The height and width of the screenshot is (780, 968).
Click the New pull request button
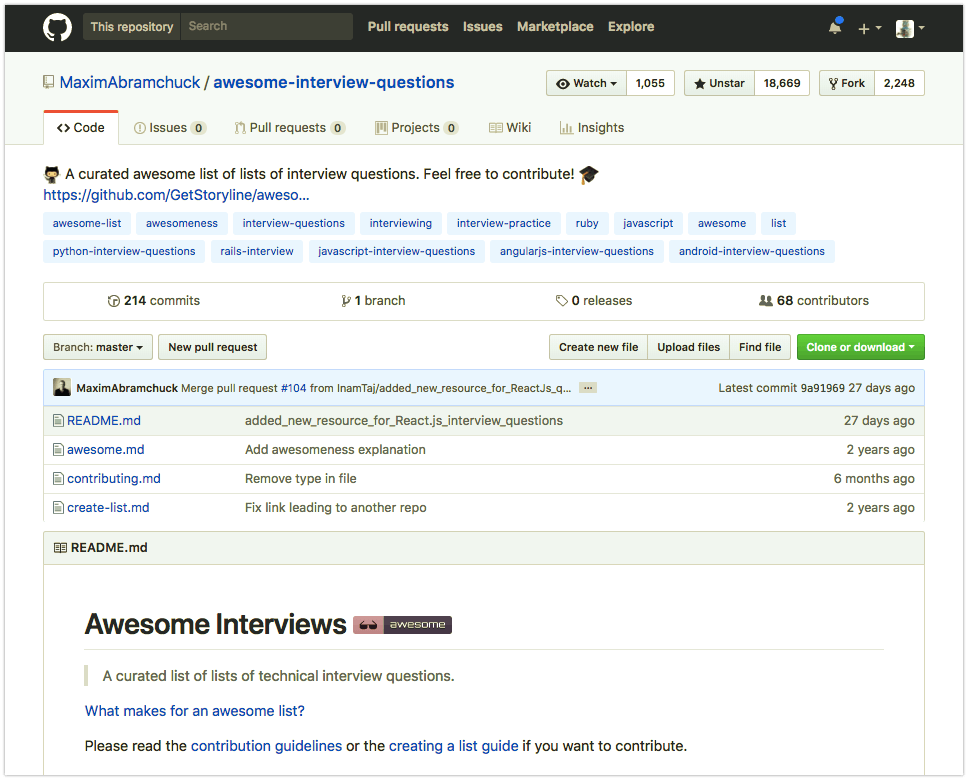tap(212, 348)
